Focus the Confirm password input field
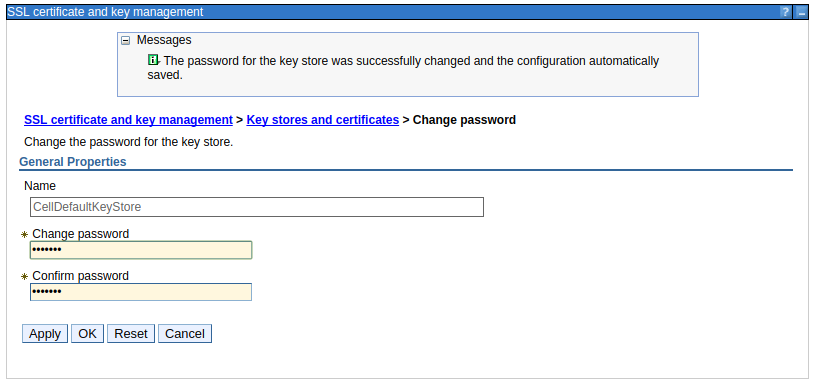The height and width of the screenshot is (384, 815). tap(141, 292)
